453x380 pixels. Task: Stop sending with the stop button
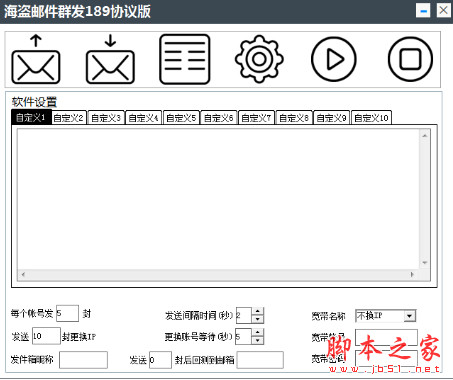coord(410,59)
